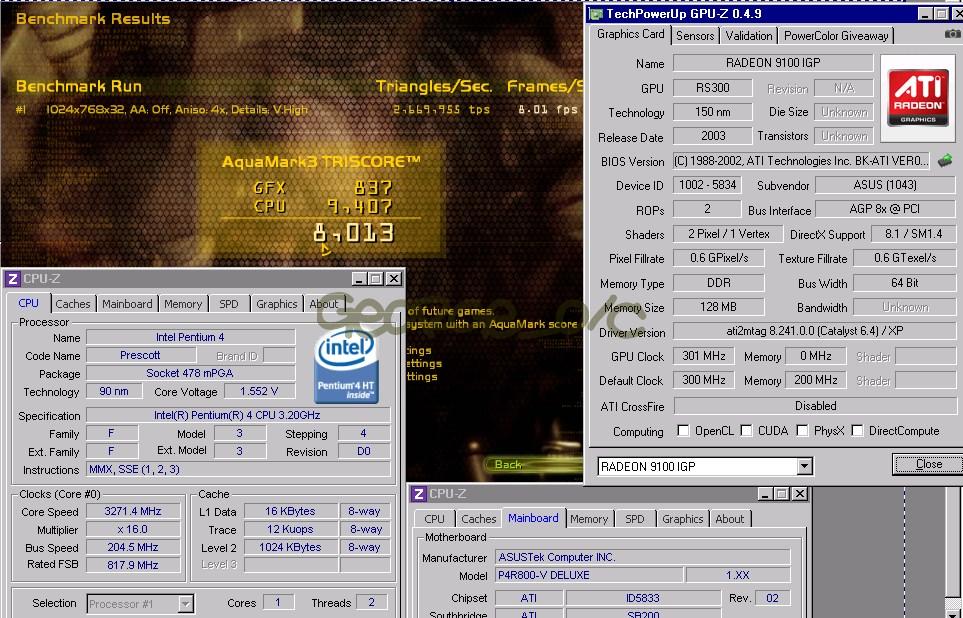963x618 pixels.
Task: Click the ATI Radeon logo in GPU-Z
Action: point(918,98)
